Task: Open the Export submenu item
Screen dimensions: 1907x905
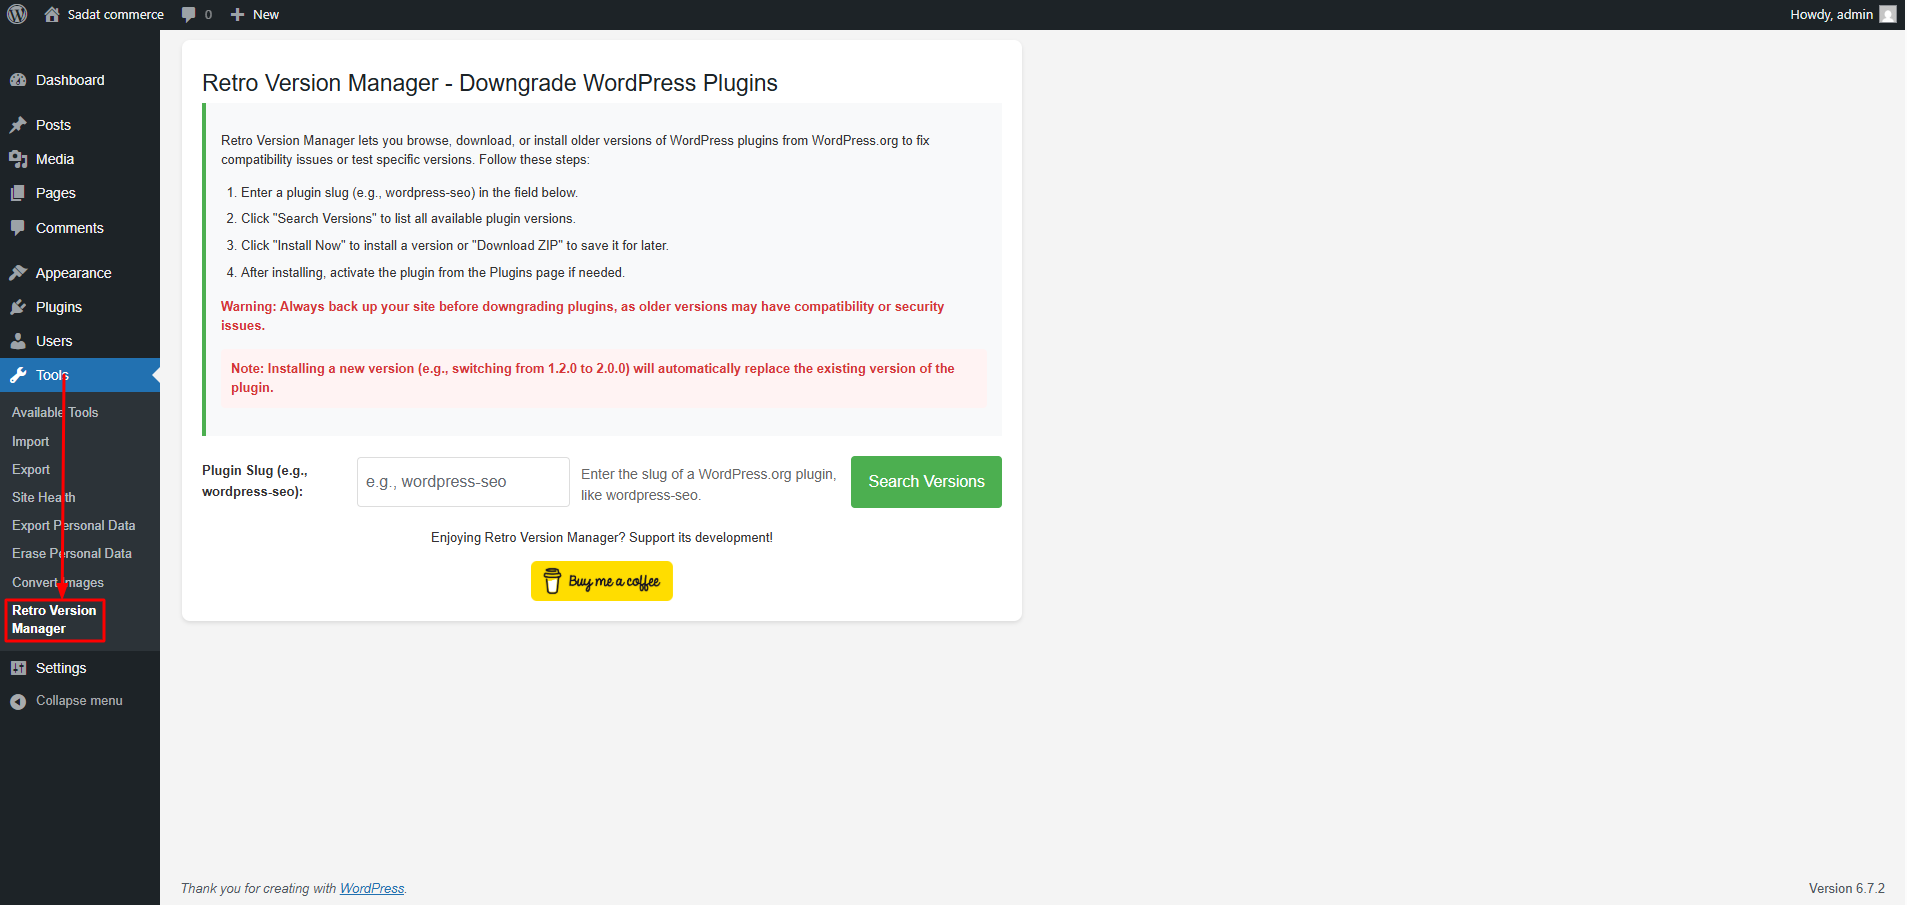Action: (31, 469)
